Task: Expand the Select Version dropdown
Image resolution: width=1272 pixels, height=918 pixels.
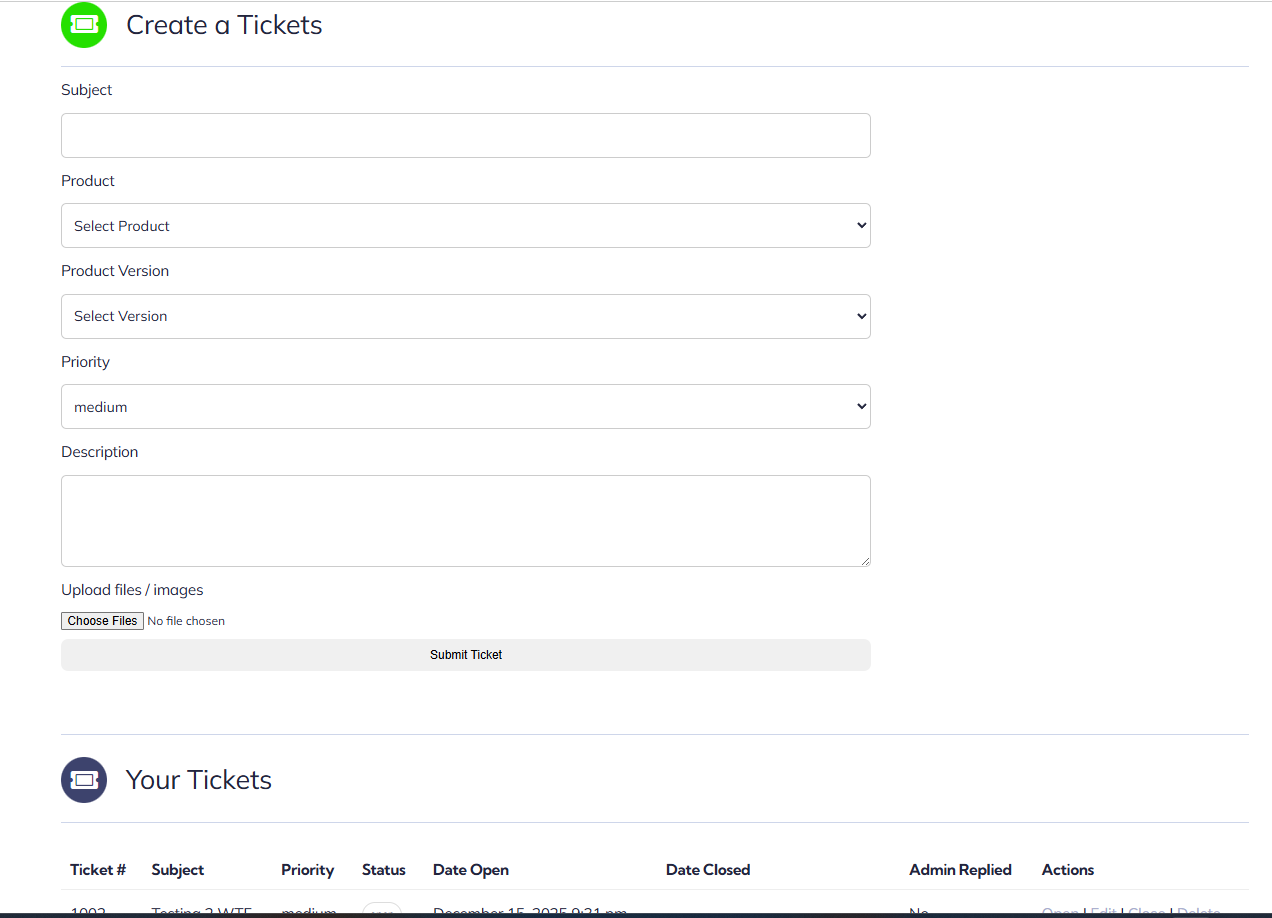Action: point(465,316)
